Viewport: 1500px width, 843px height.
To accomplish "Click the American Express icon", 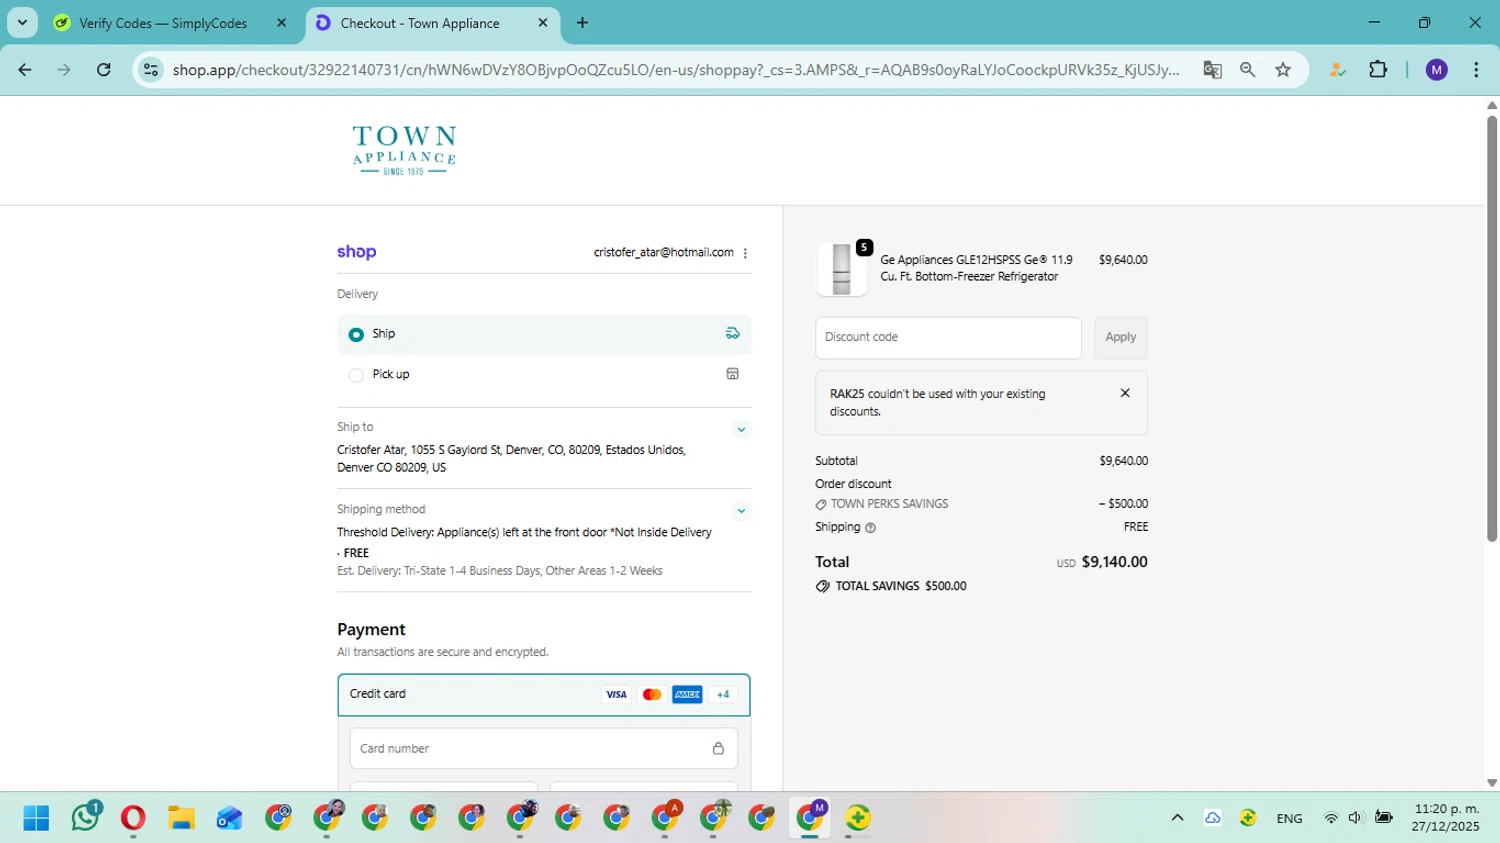I will (x=687, y=695).
